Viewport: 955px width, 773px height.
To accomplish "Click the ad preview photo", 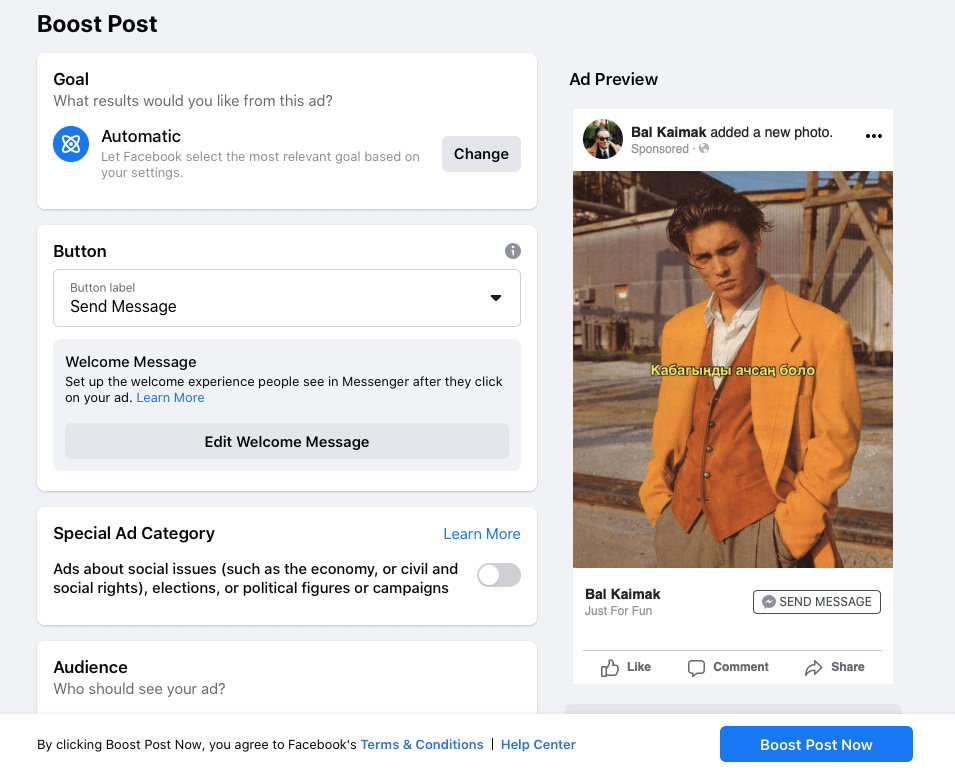I will 733,369.
